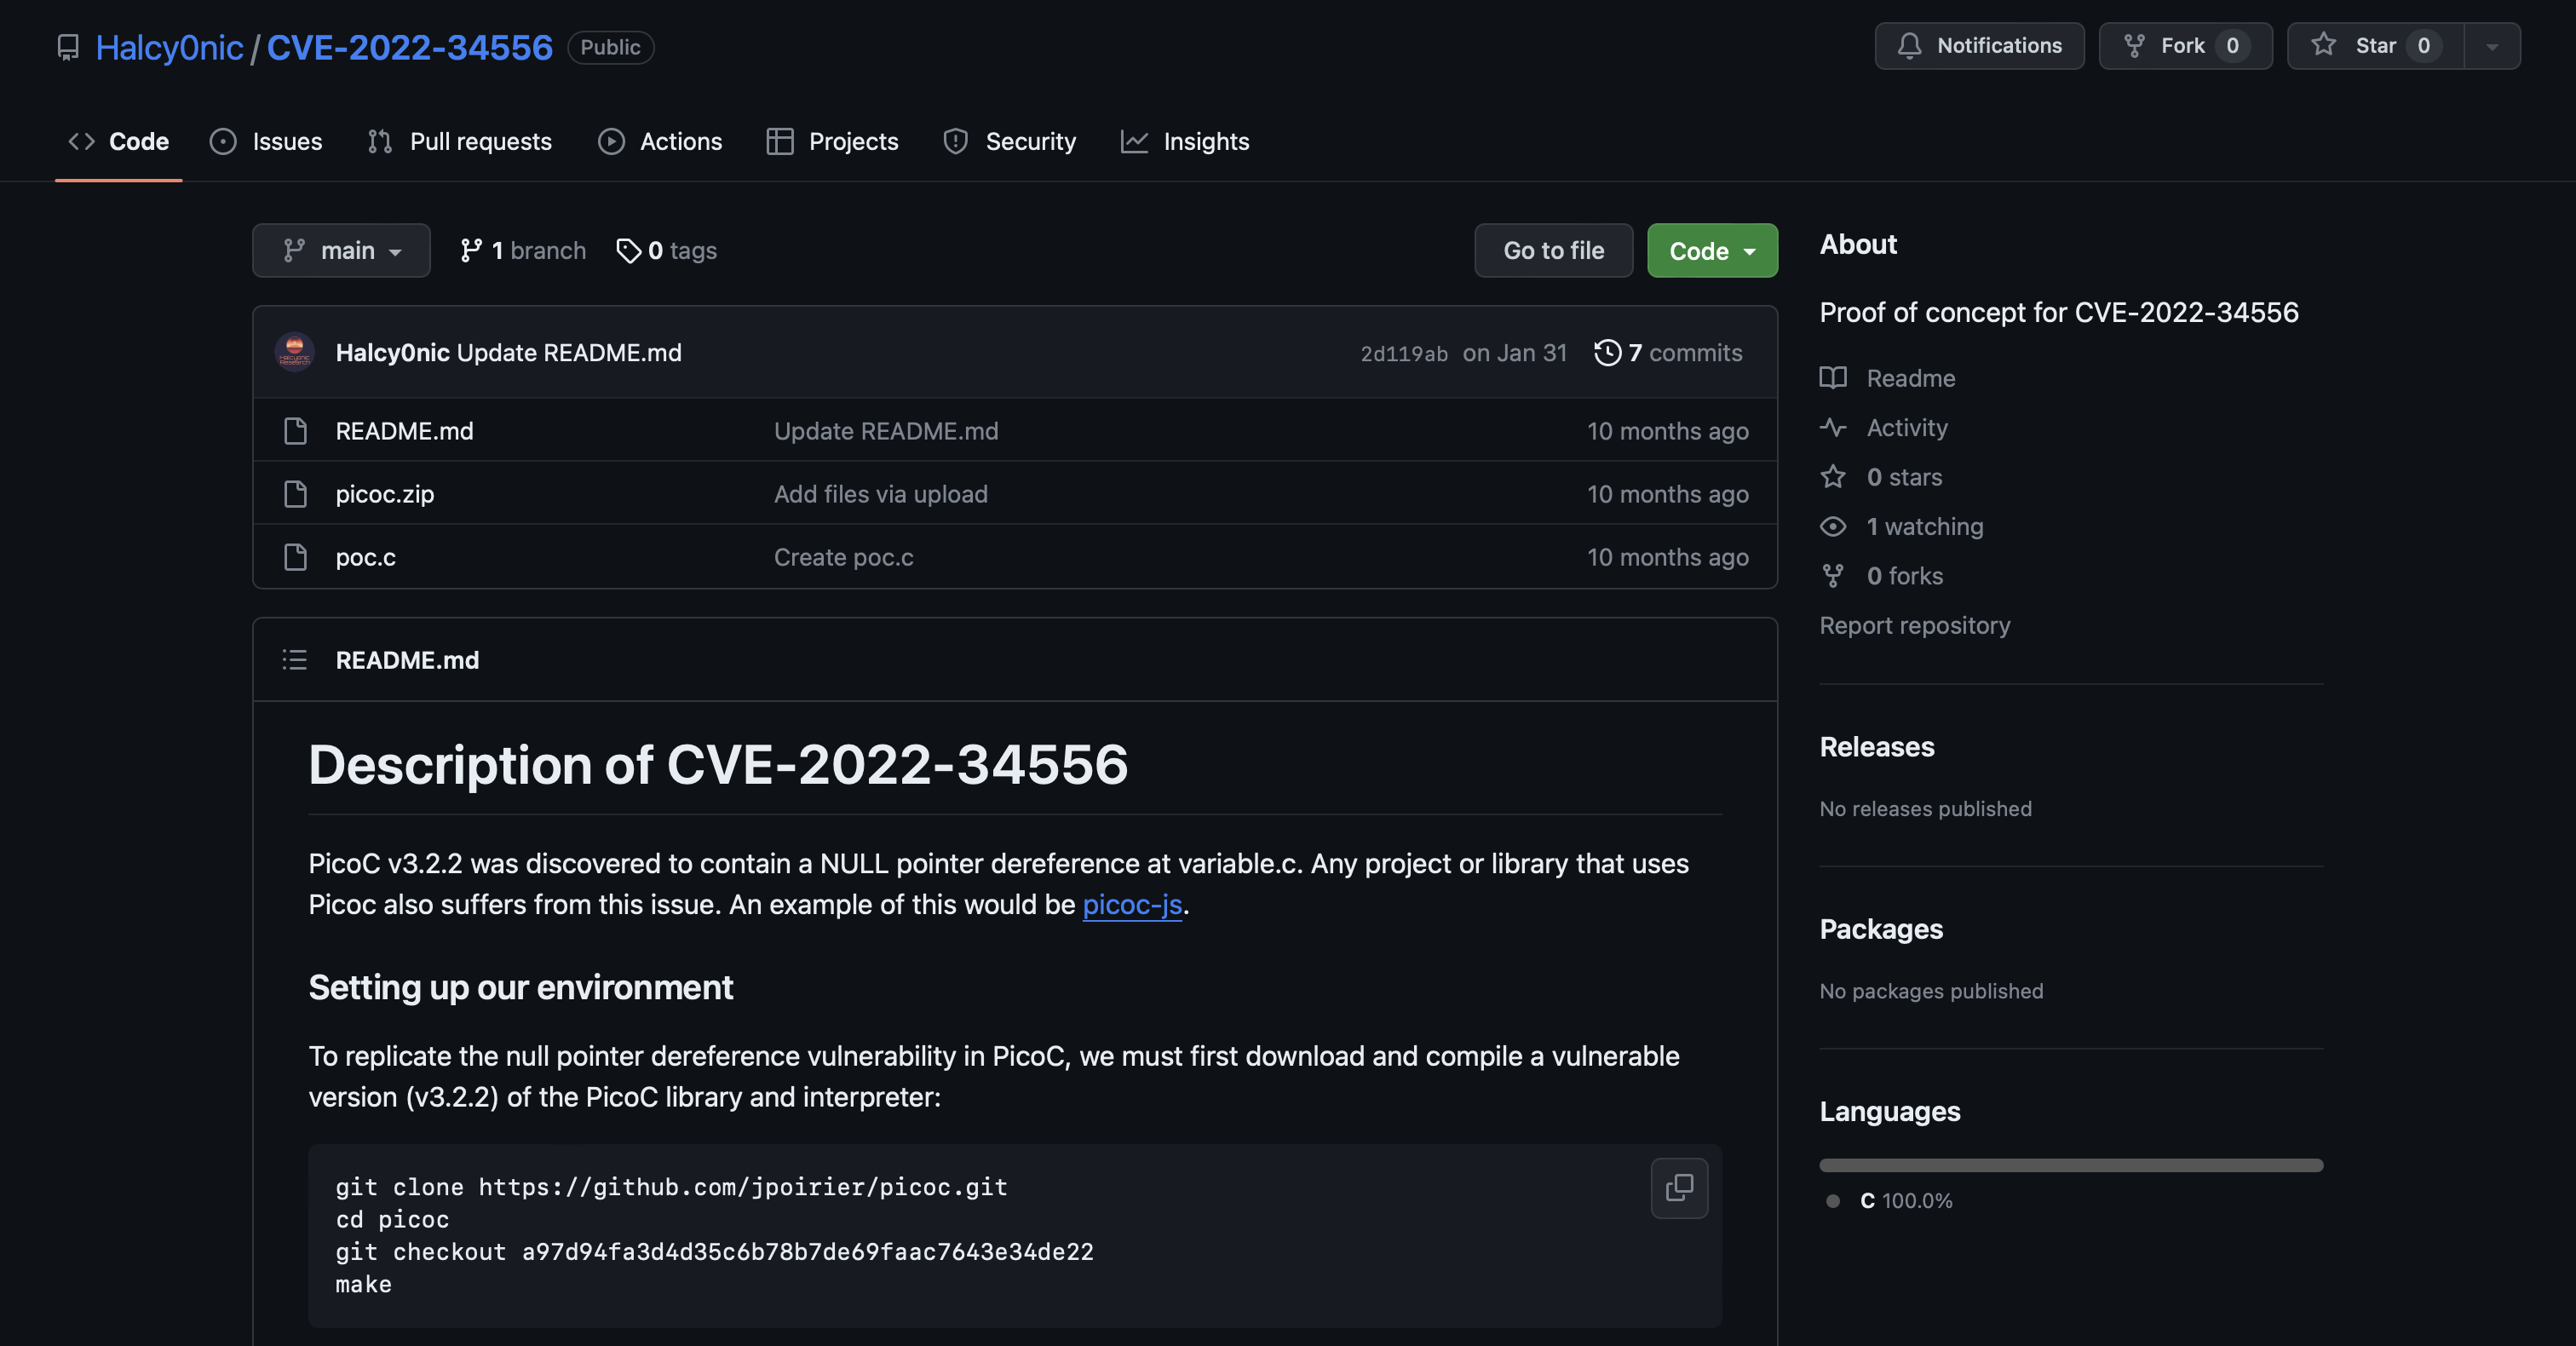Click the eye icon beside 1 watching
This screenshot has width=2576, height=1346.
[1832, 527]
